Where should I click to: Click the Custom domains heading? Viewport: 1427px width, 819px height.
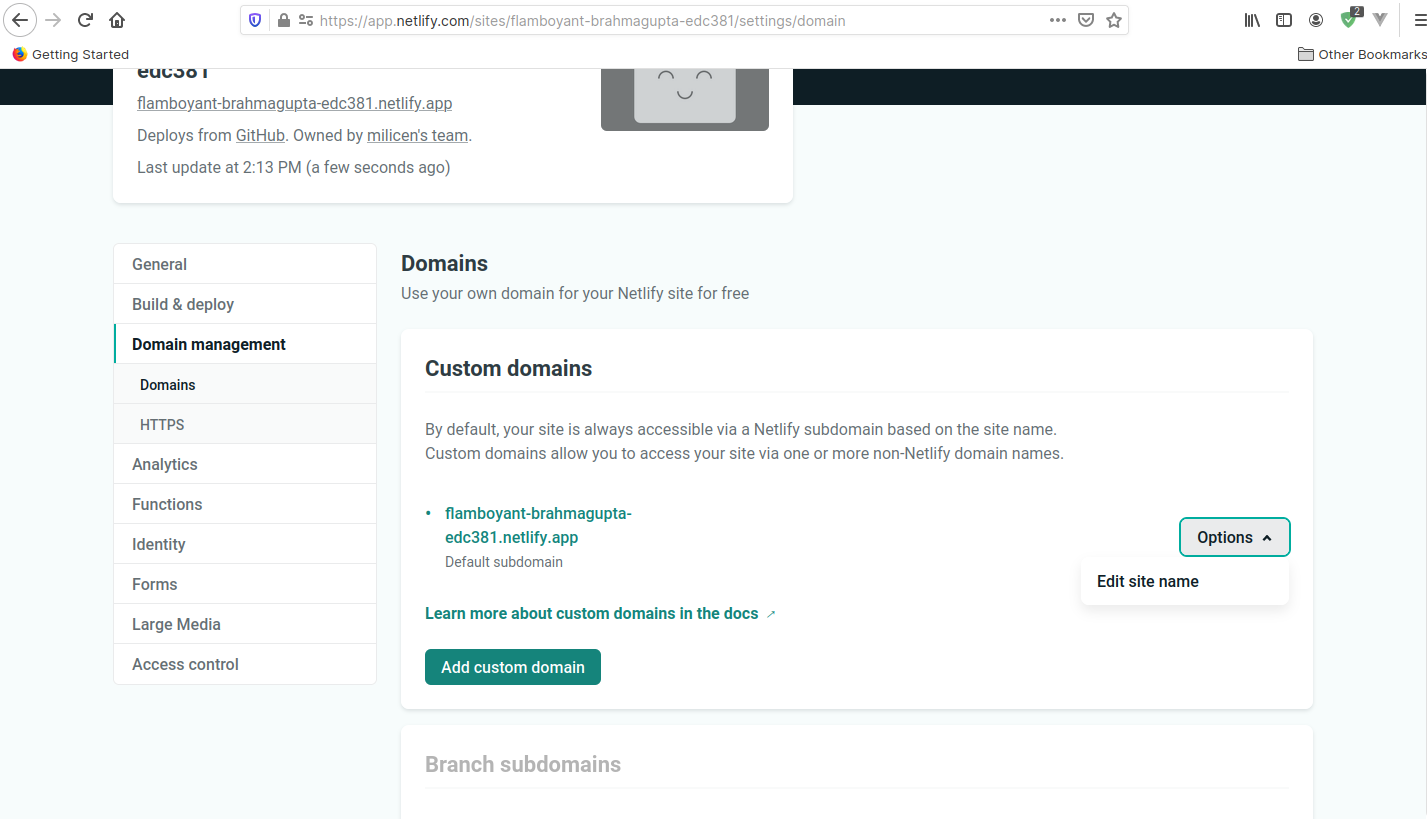tap(508, 368)
